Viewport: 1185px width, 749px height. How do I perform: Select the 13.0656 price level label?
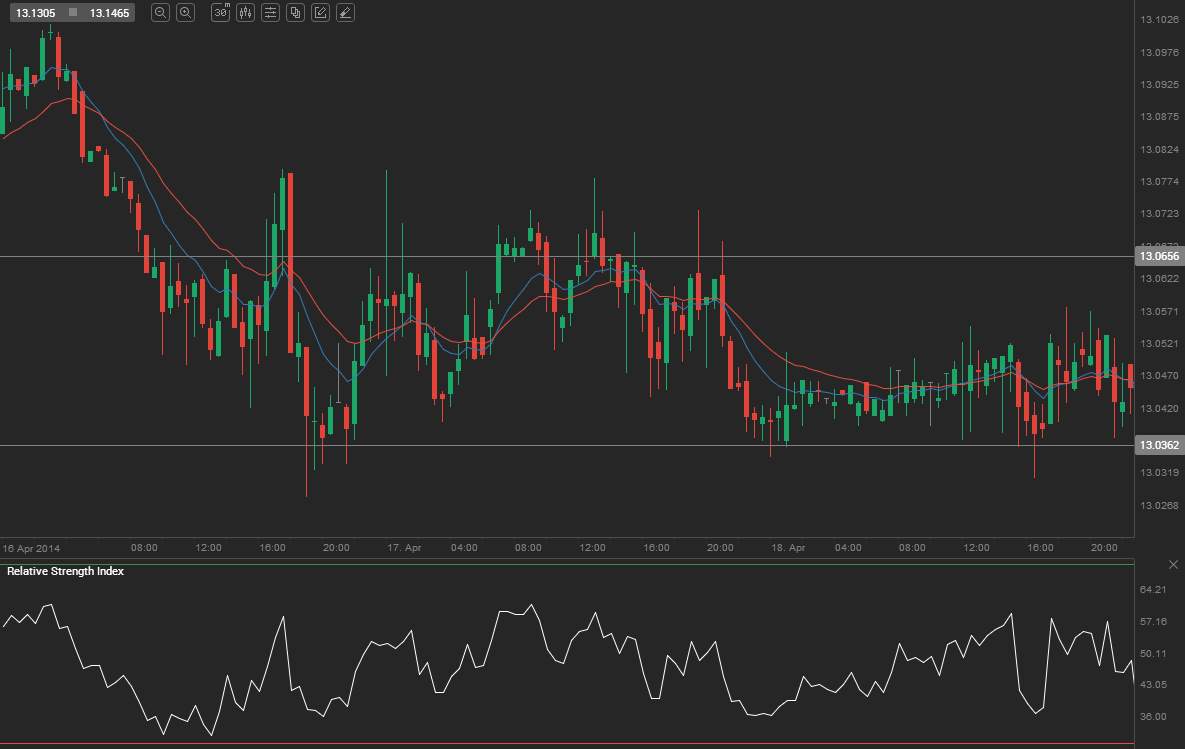1159,257
